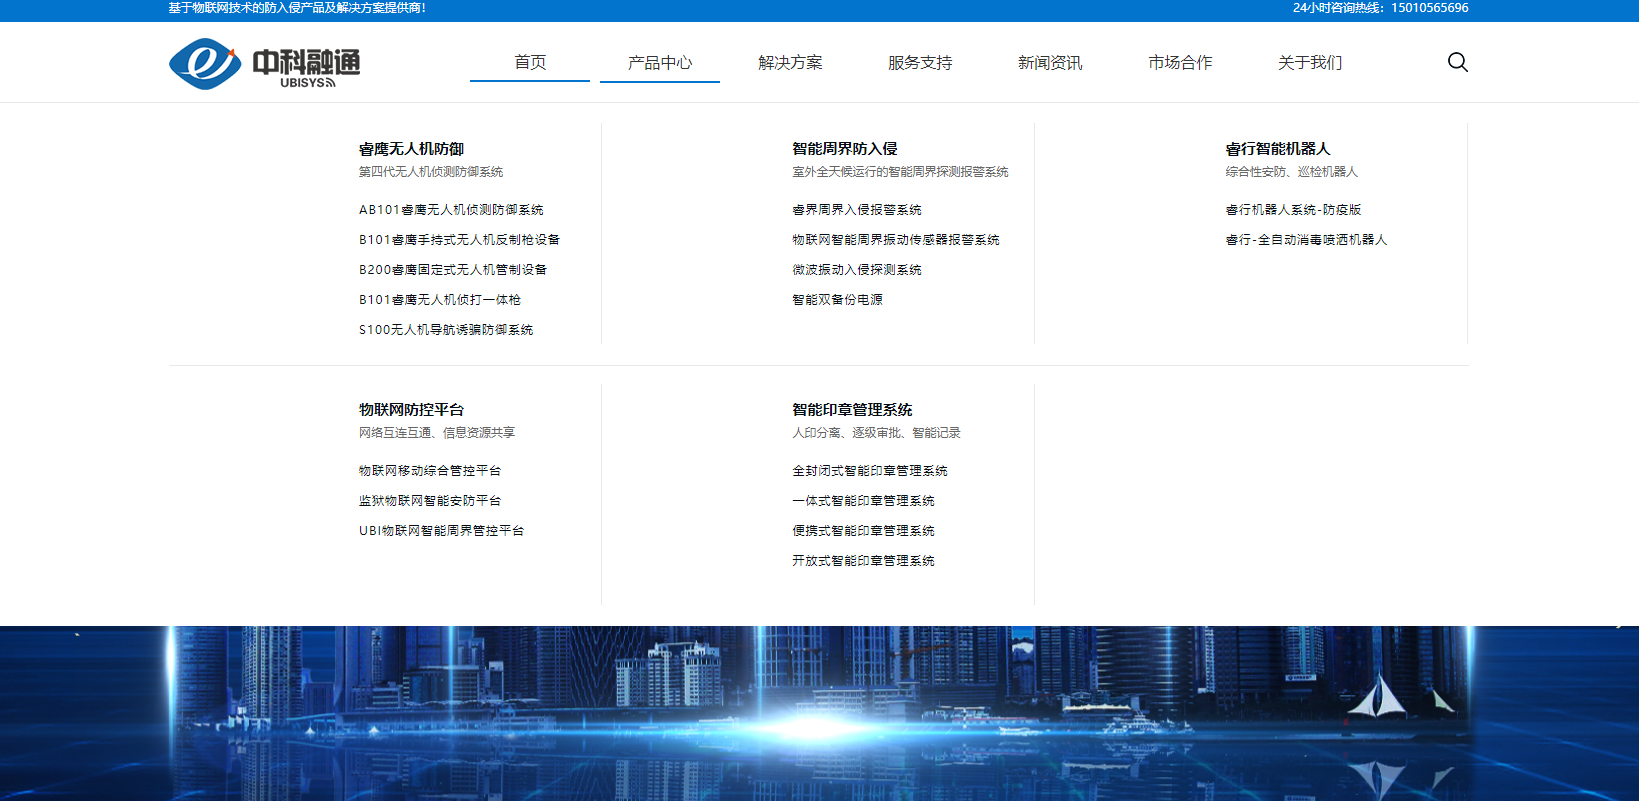Open 开放式智能印章管理系统
Image resolution: width=1639 pixels, height=801 pixels.
pos(863,561)
